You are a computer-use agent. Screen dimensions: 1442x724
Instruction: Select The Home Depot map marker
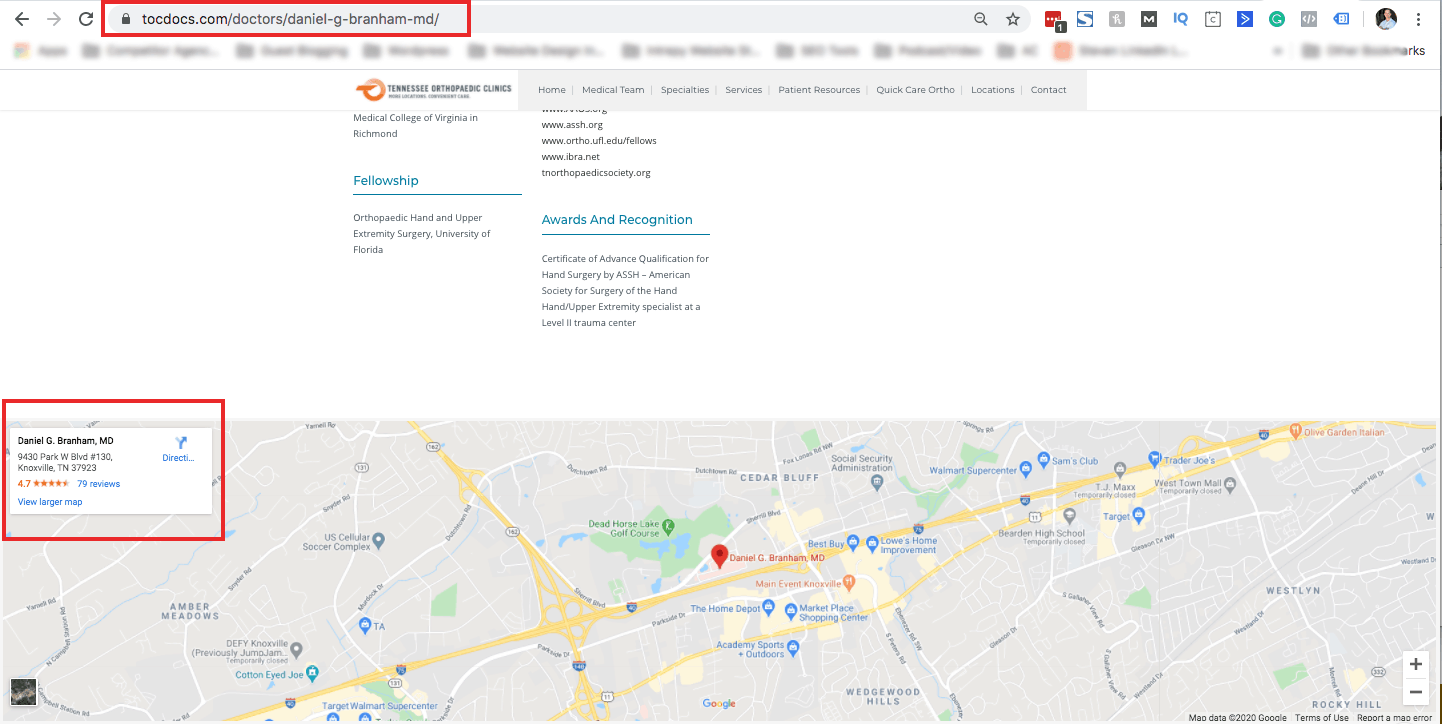click(x=768, y=606)
